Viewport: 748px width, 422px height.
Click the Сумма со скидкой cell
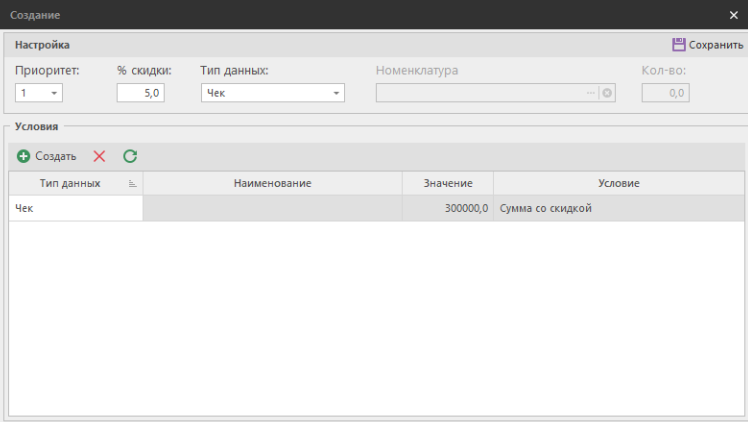tap(618, 208)
